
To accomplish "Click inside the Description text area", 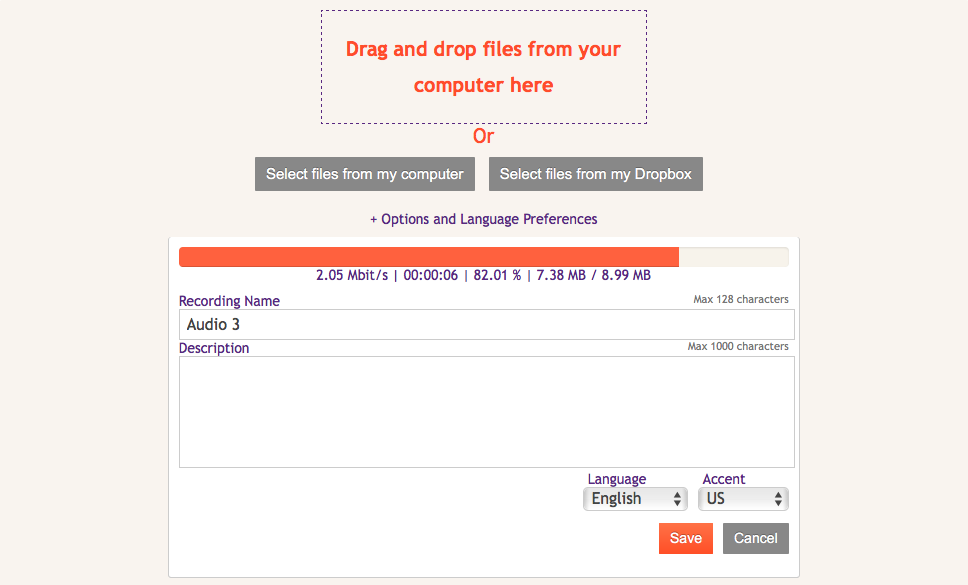I will (x=486, y=412).
